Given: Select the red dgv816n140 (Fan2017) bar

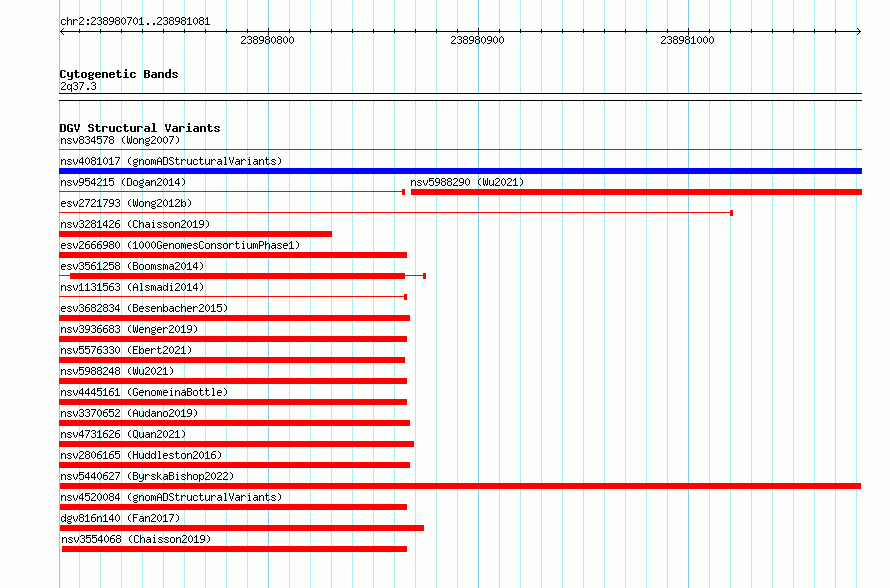Looking at the screenshot, I should click(x=241, y=528).
